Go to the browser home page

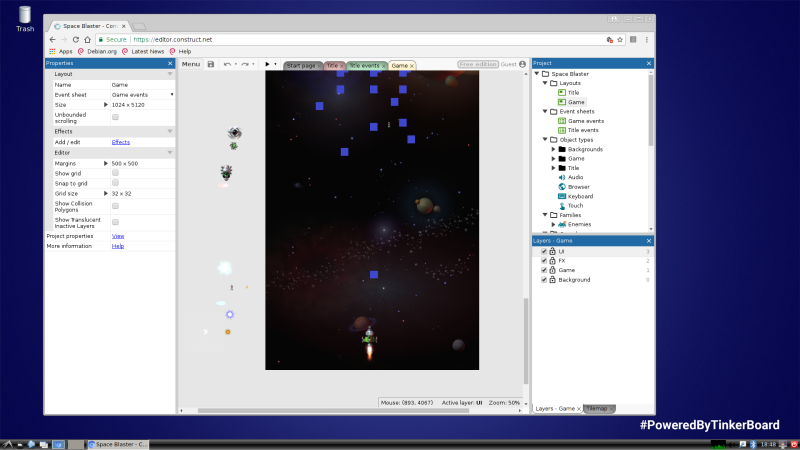click(87, 39)
